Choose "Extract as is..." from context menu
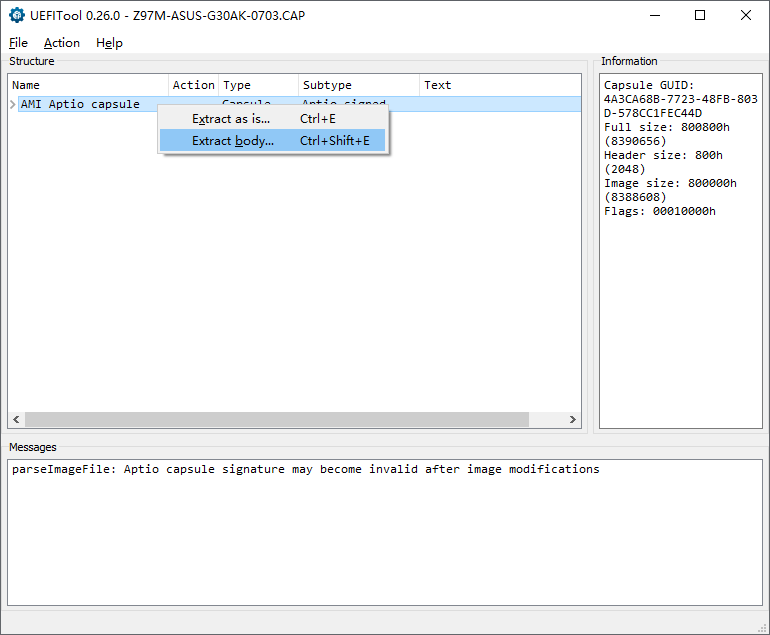The height and width of the screenshot is (635, 770). click(x=231, y=119)
